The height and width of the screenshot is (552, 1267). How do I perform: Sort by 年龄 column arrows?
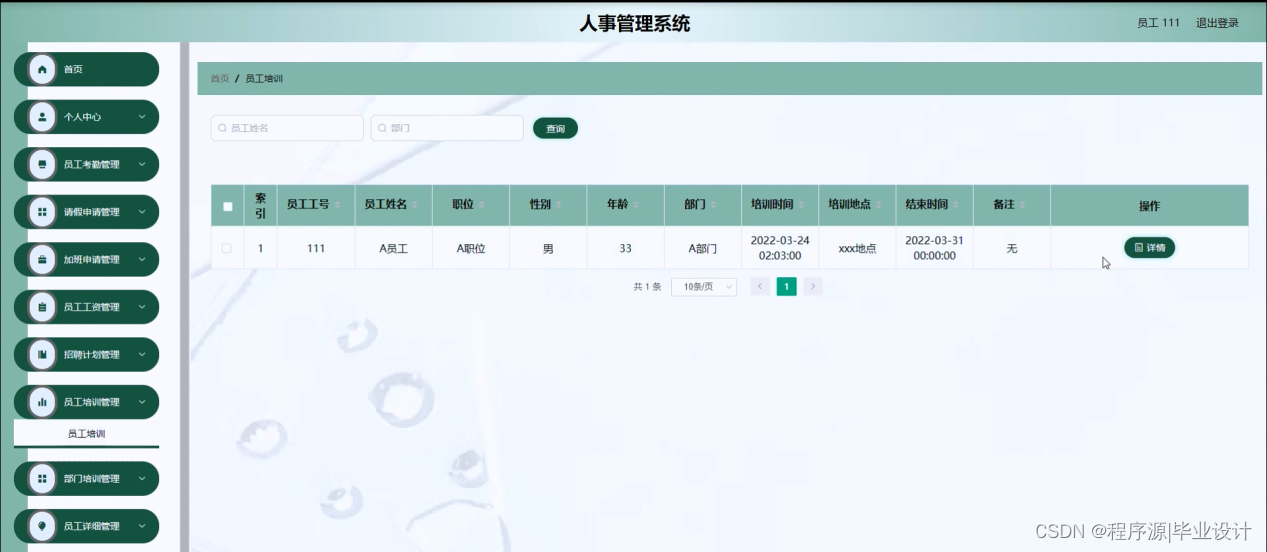pyautogui.click(x=638, y=205)
